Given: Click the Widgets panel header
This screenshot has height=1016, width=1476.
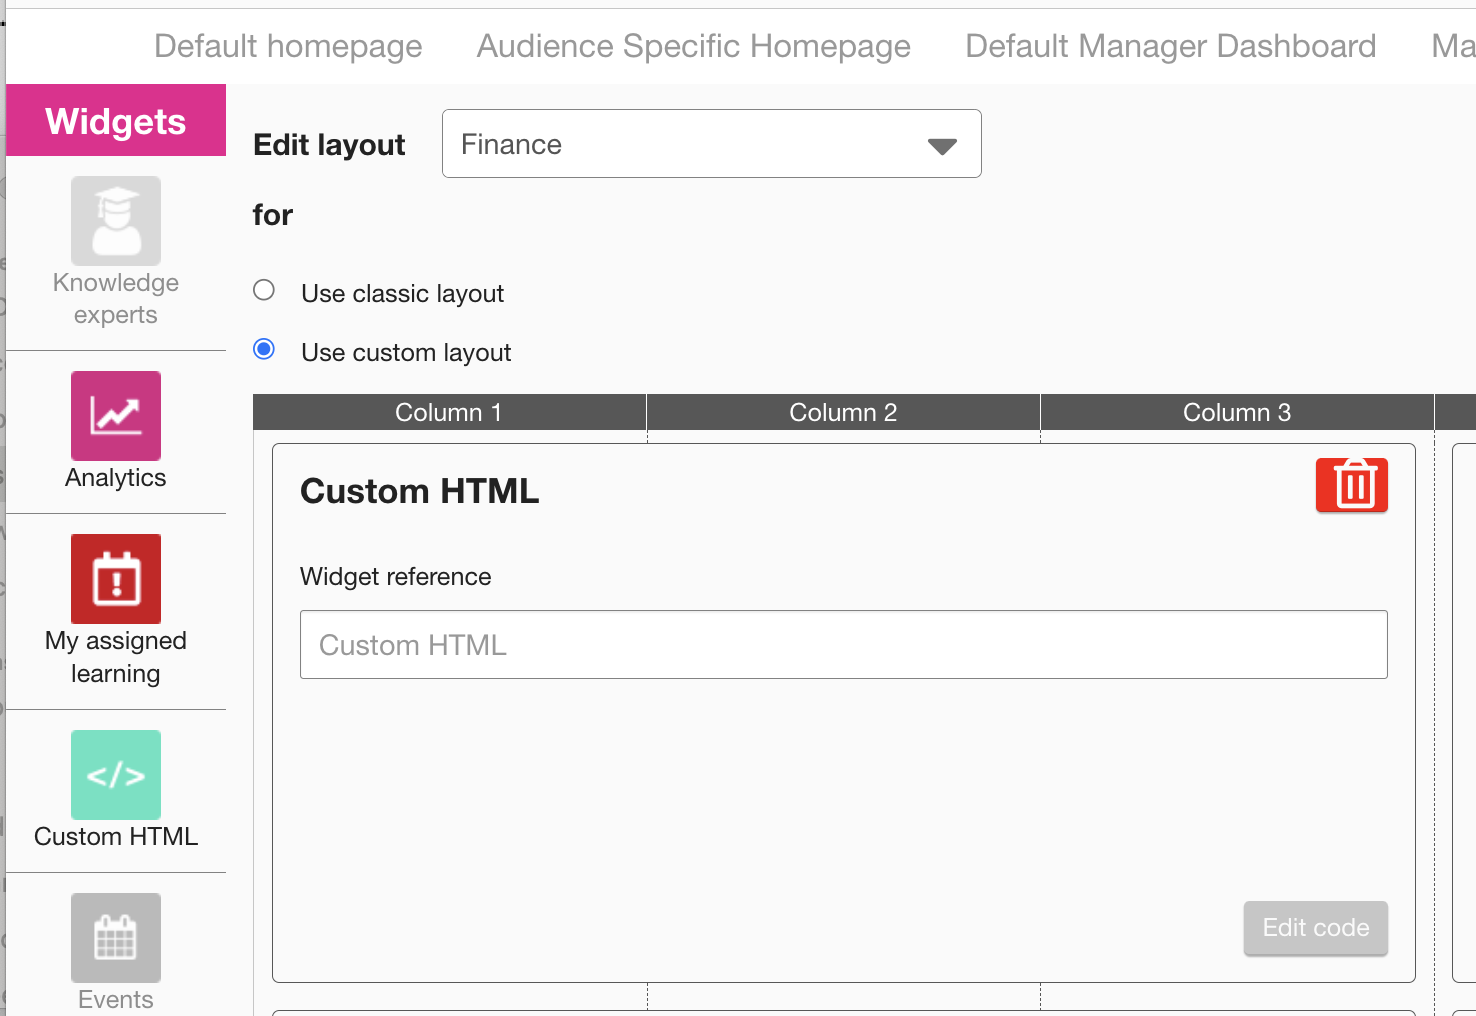Looking at the screenshot, I should pos(116,121).
